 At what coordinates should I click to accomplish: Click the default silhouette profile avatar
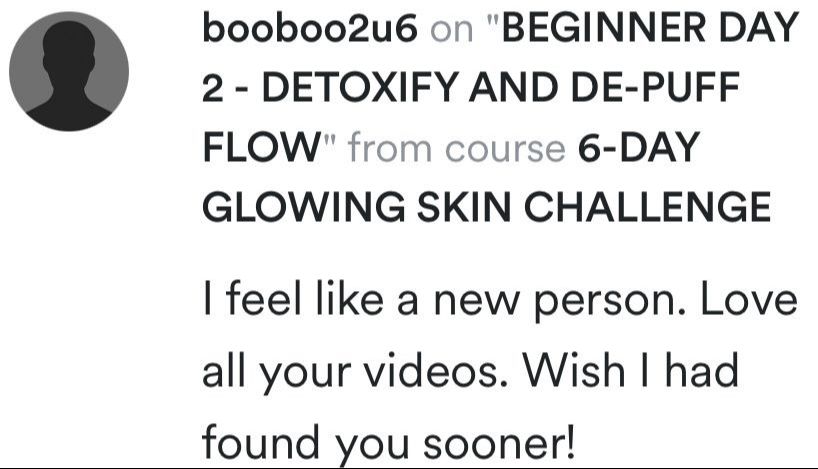click(69, 71)
